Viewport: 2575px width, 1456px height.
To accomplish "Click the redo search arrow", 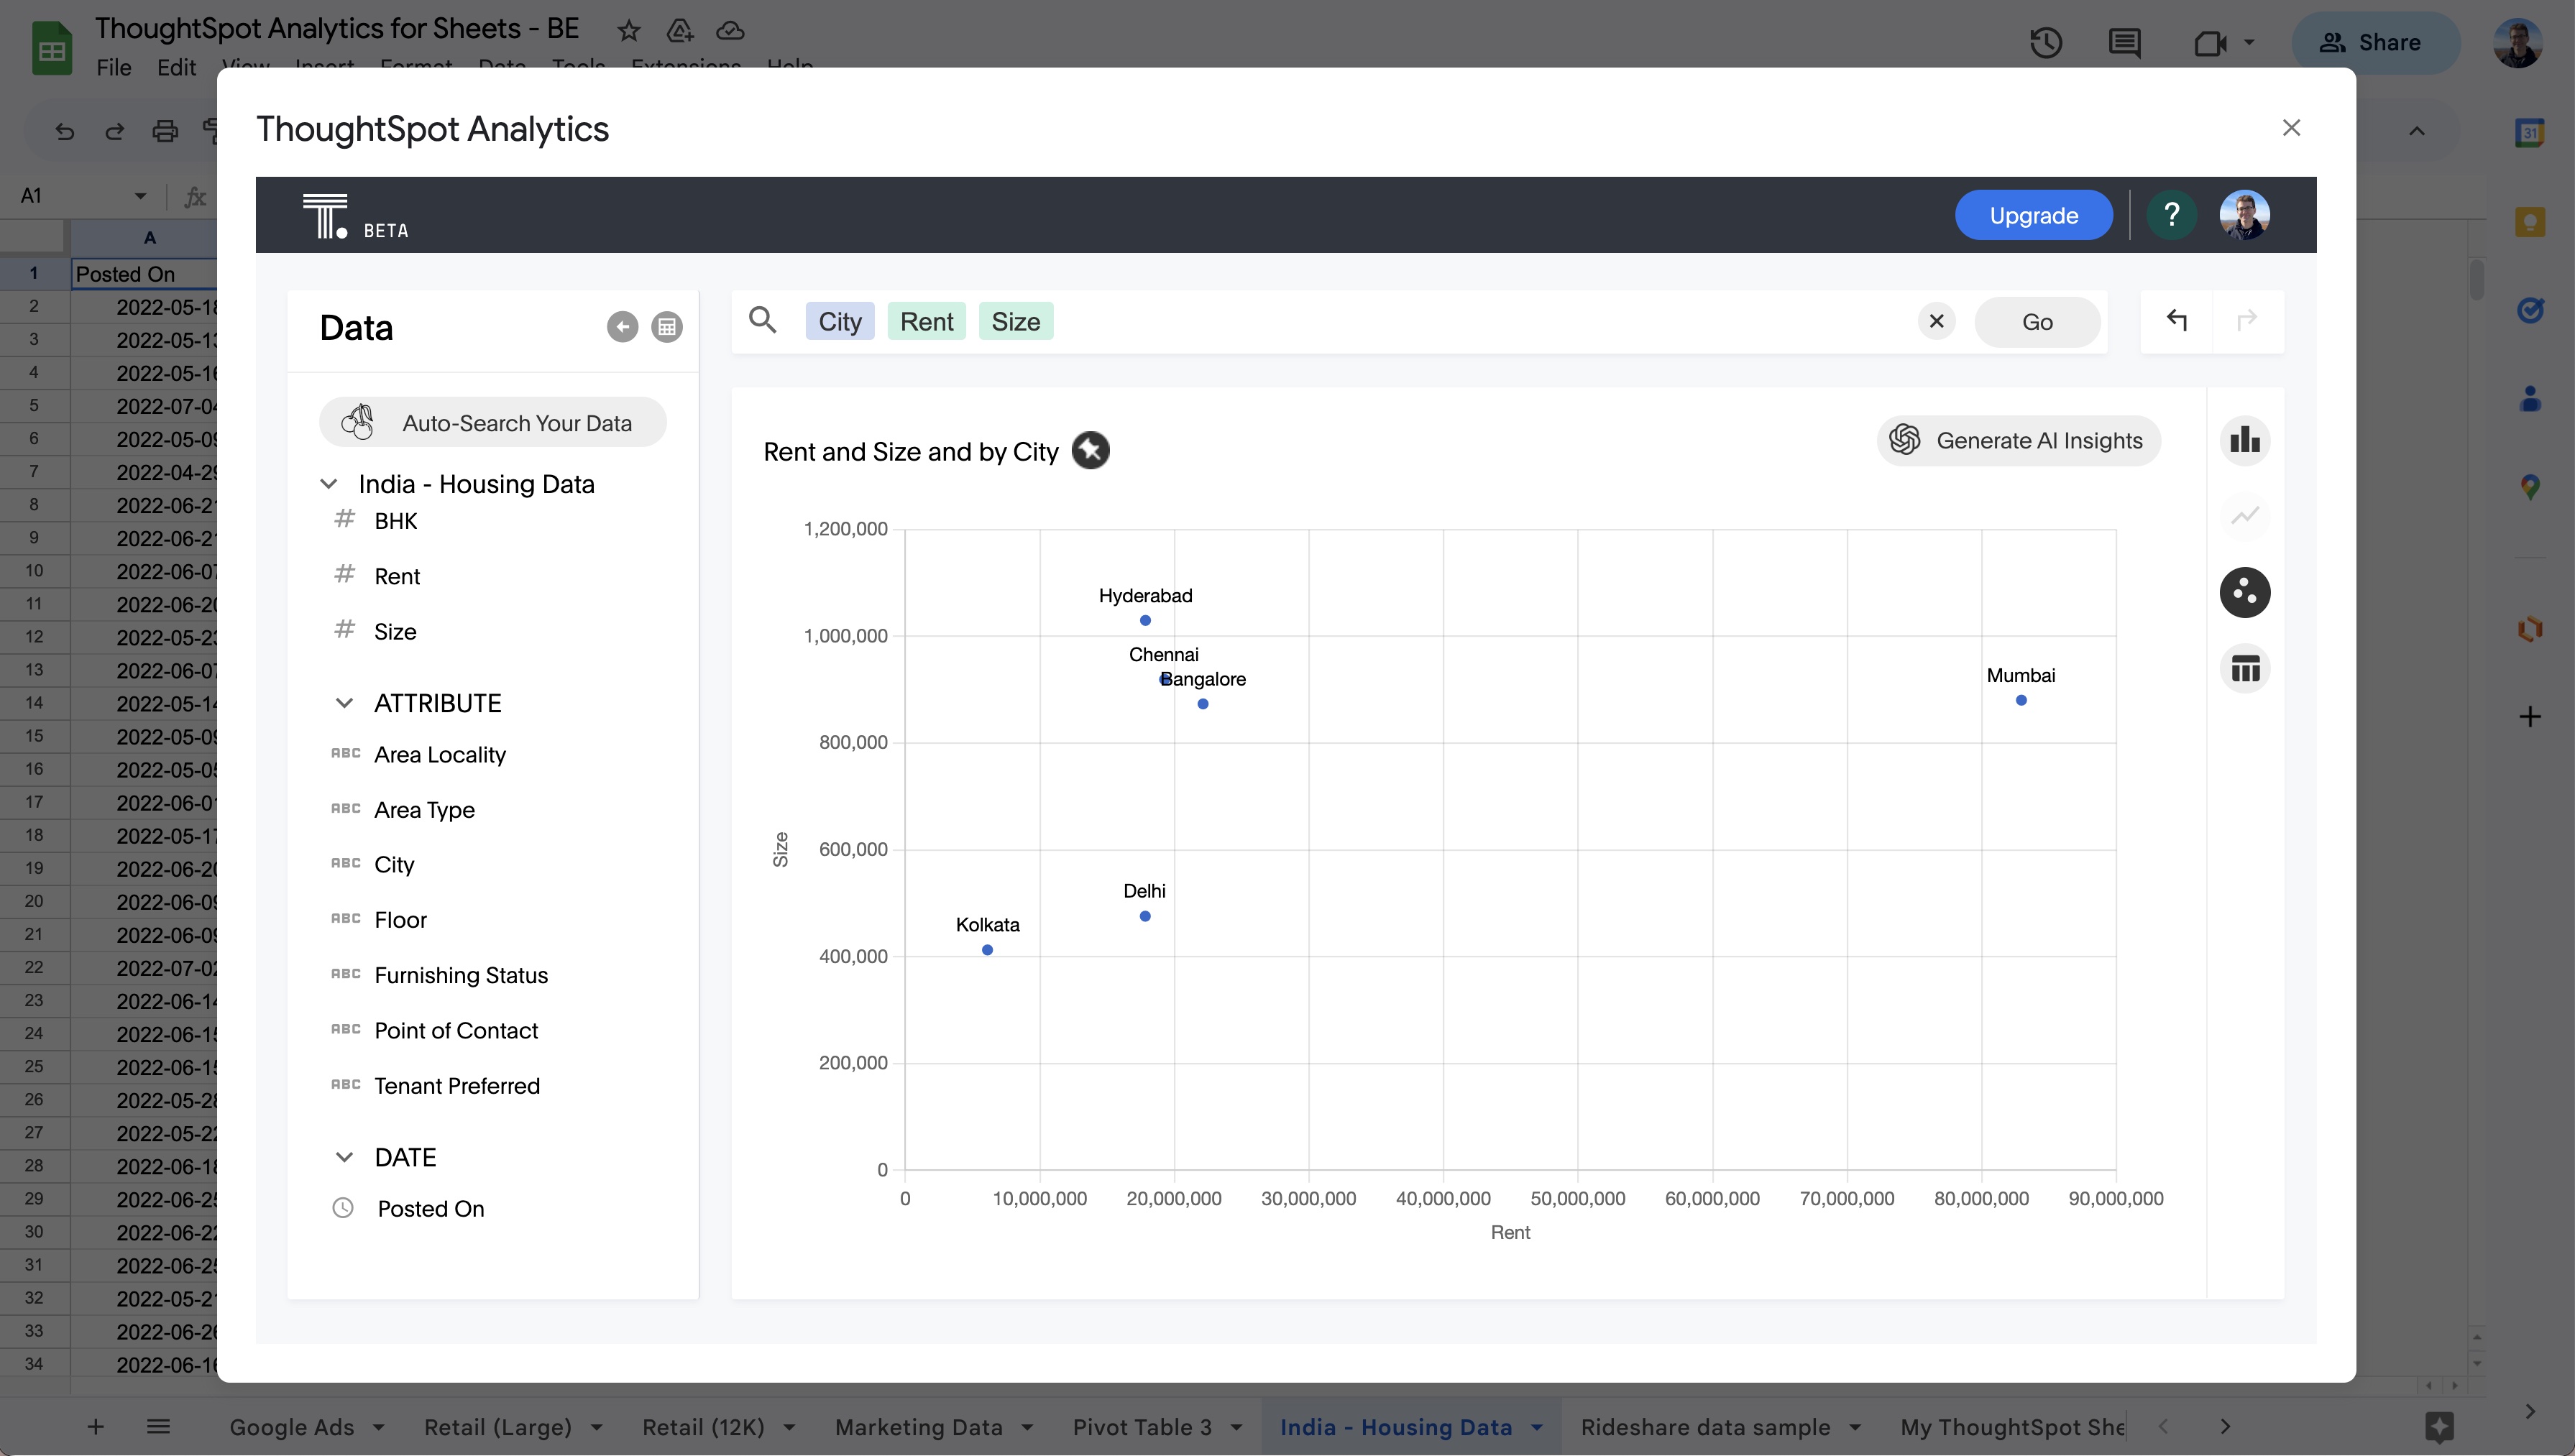I will pos(2247,320).
